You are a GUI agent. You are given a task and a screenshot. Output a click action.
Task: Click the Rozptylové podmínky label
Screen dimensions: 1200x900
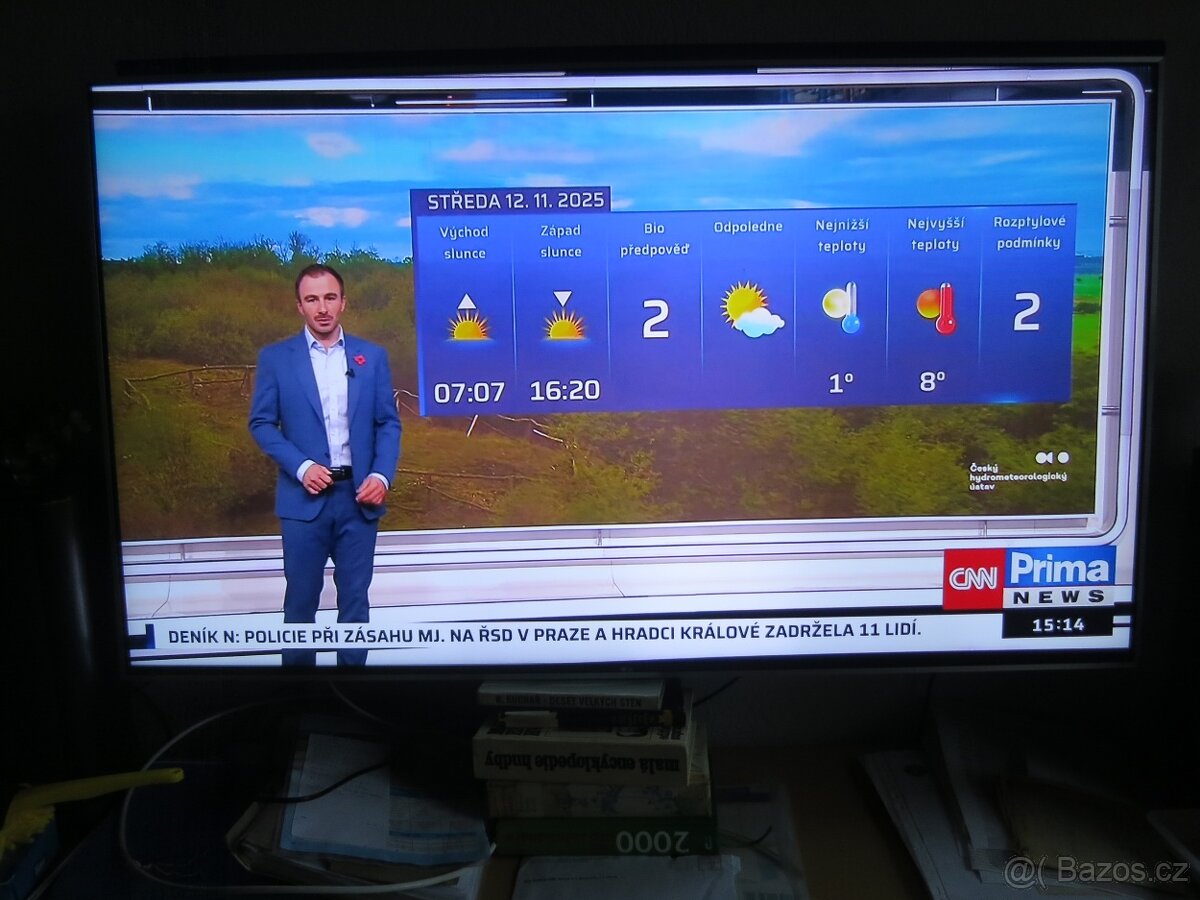click(x=1030, y=232)
